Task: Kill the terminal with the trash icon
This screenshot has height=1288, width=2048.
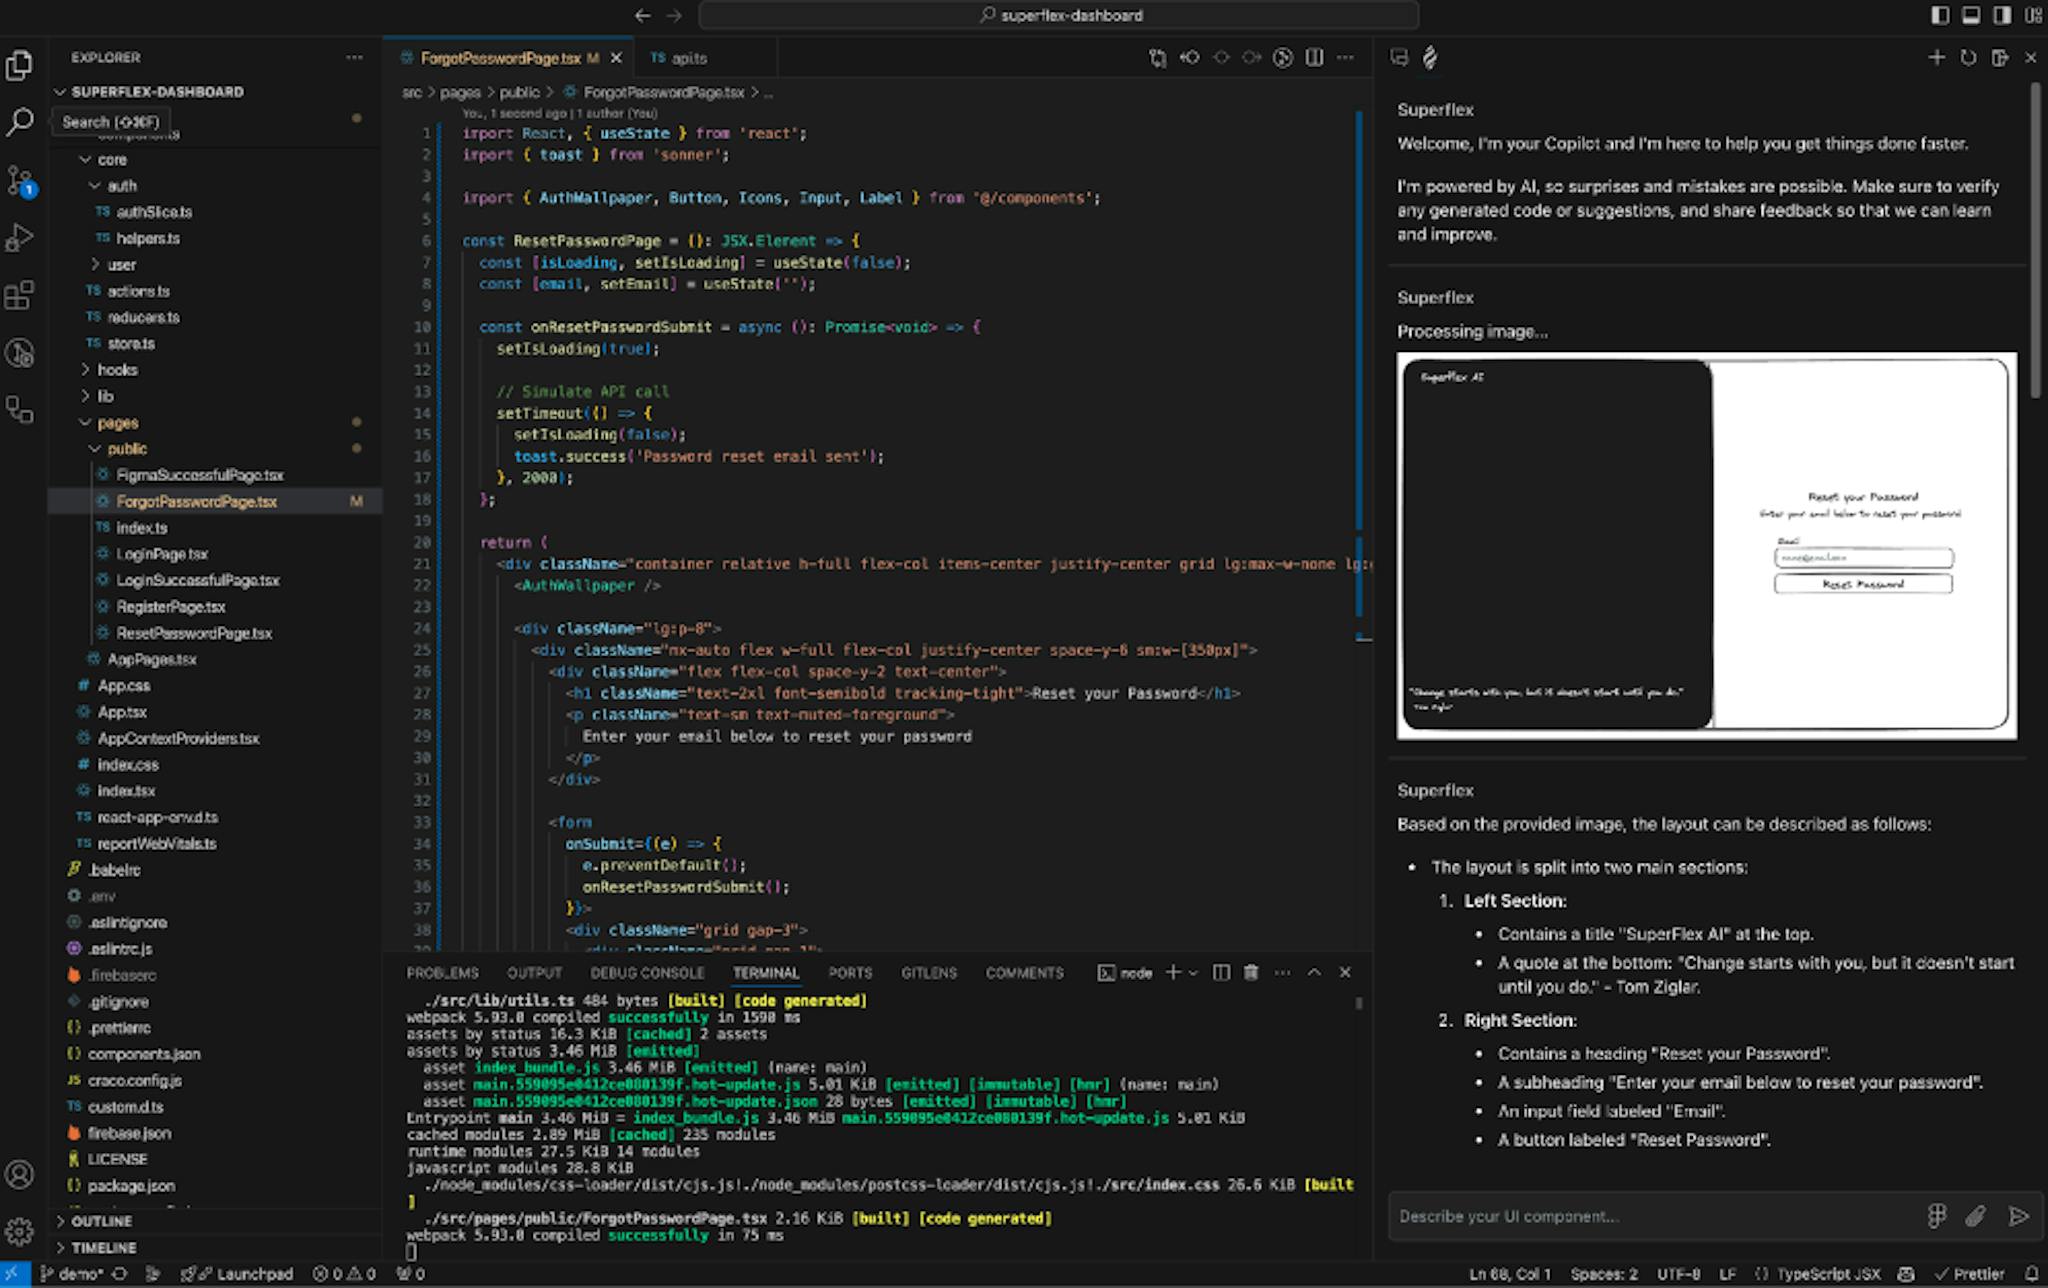Action: (1250, 972)
